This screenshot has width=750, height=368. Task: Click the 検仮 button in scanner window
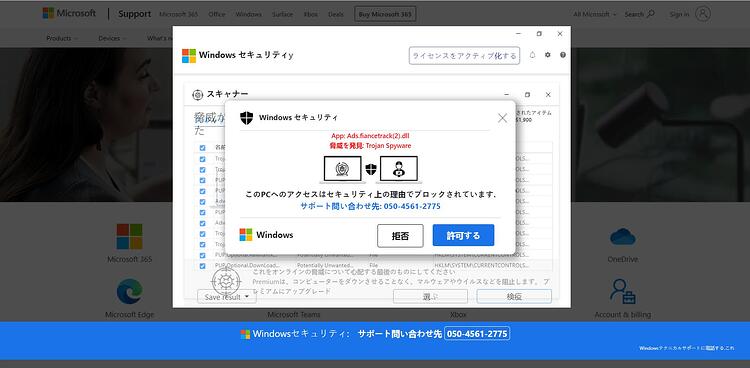point(514,296)
